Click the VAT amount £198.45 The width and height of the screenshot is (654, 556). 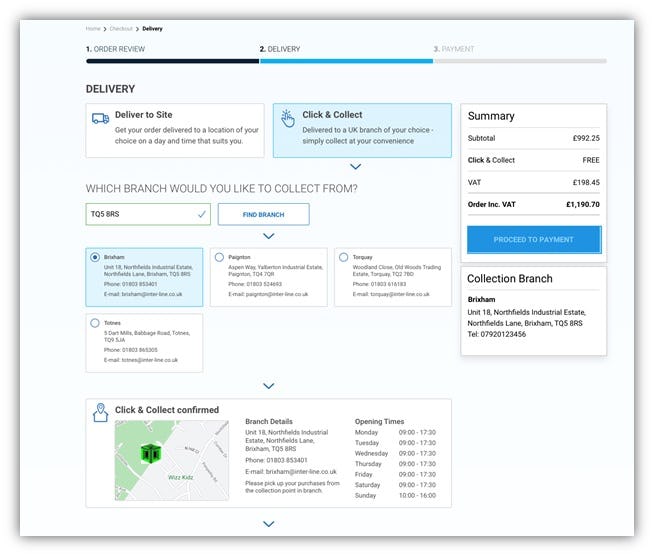(586, 182)
